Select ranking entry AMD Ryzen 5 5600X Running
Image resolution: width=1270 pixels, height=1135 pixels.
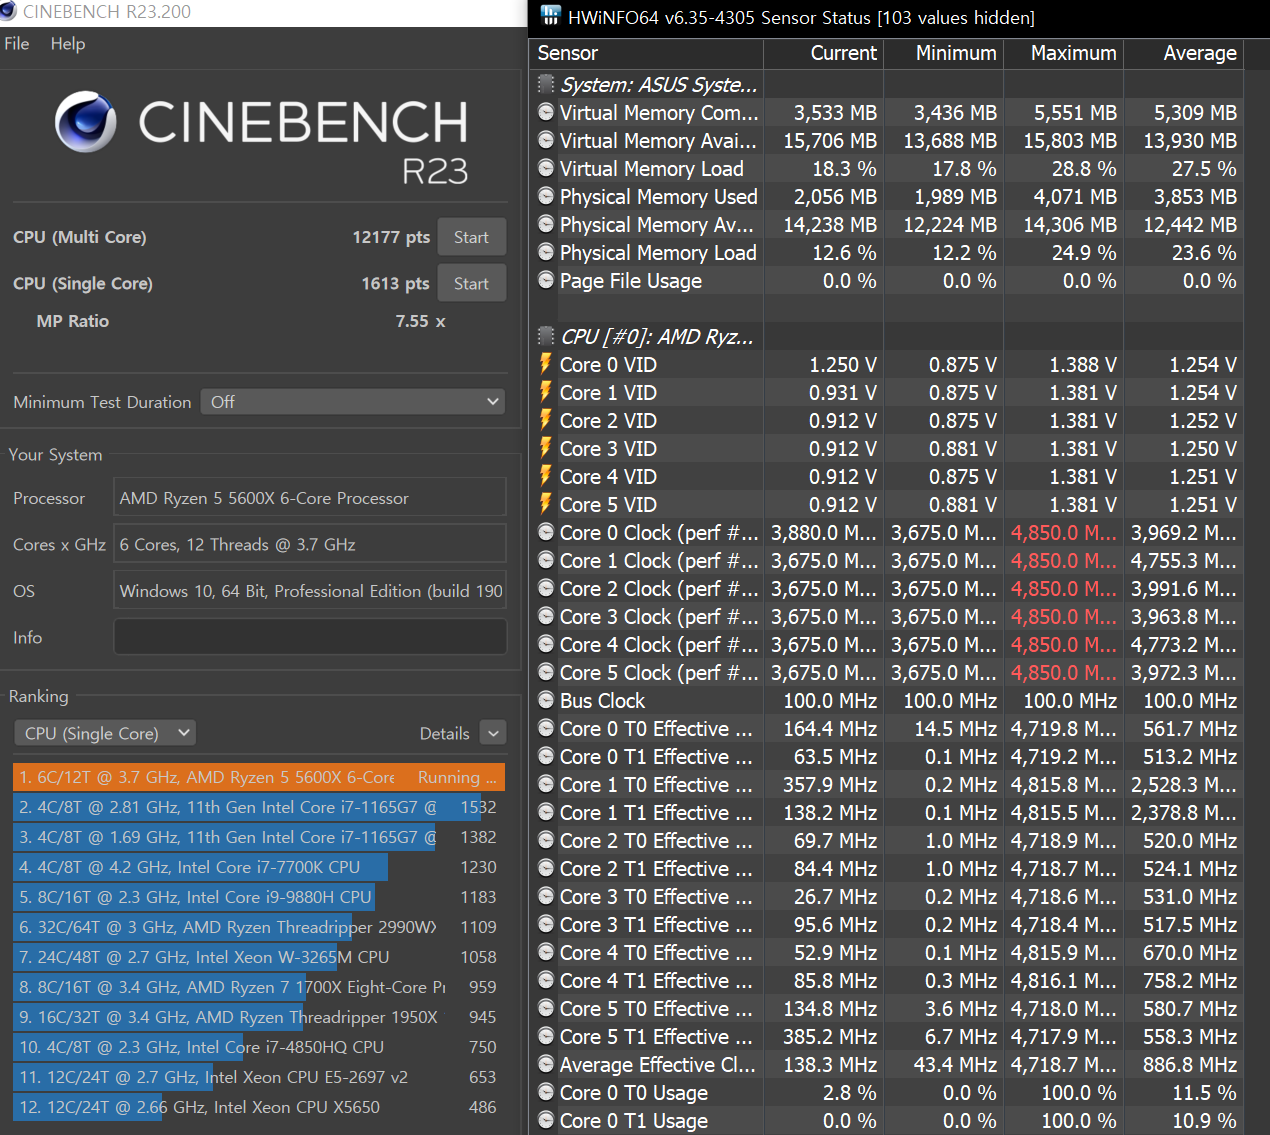click(x=259, y=777)
